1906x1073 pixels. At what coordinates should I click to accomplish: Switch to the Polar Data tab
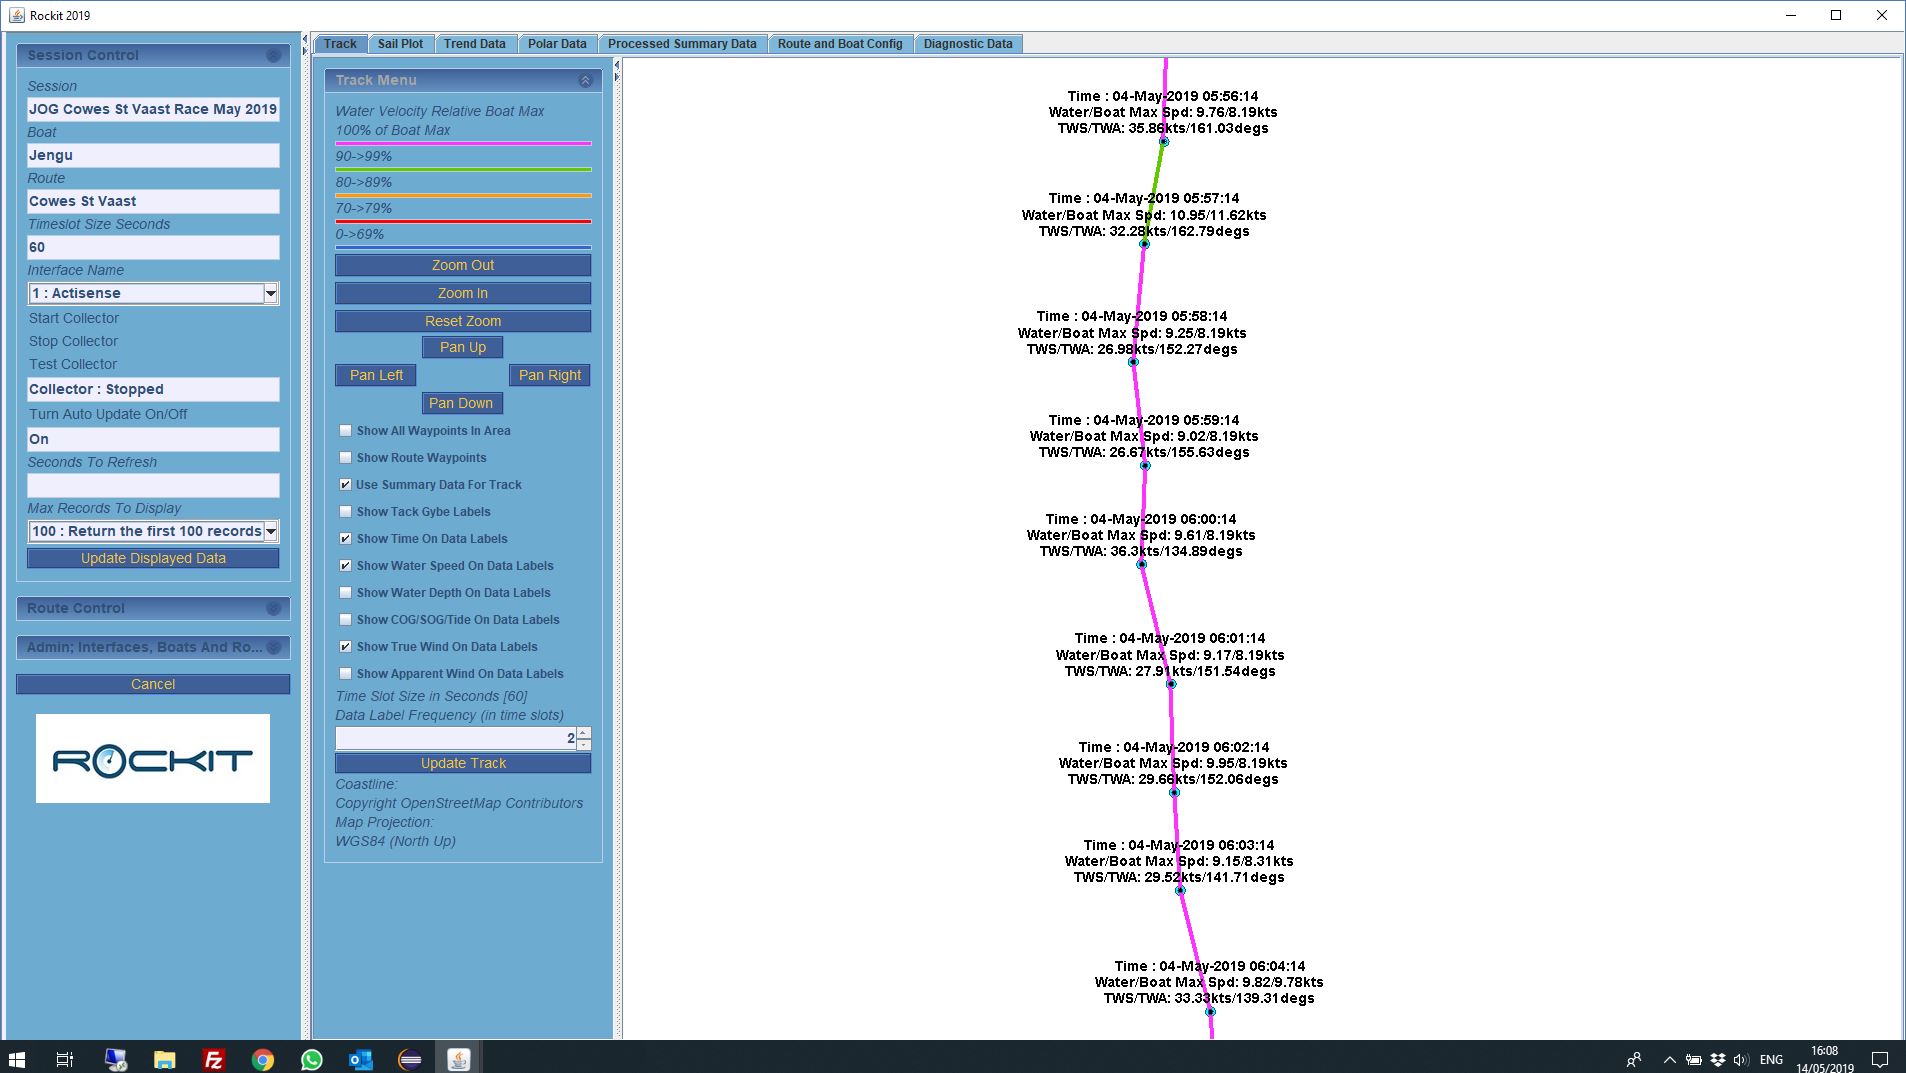[557, 44]
